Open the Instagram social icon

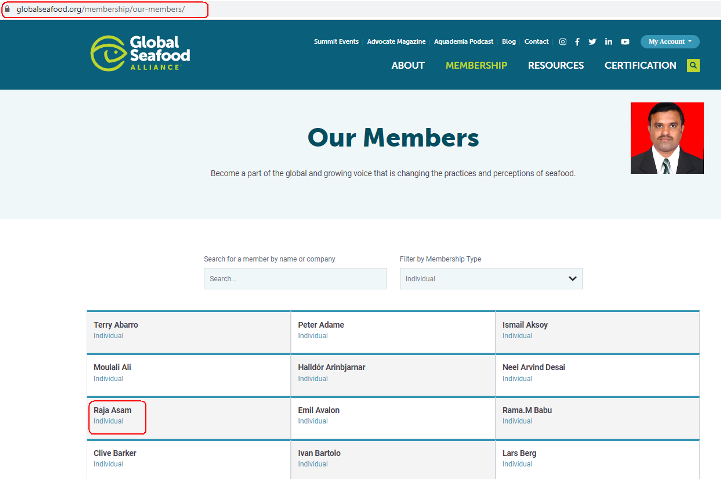tap(562, 42)
